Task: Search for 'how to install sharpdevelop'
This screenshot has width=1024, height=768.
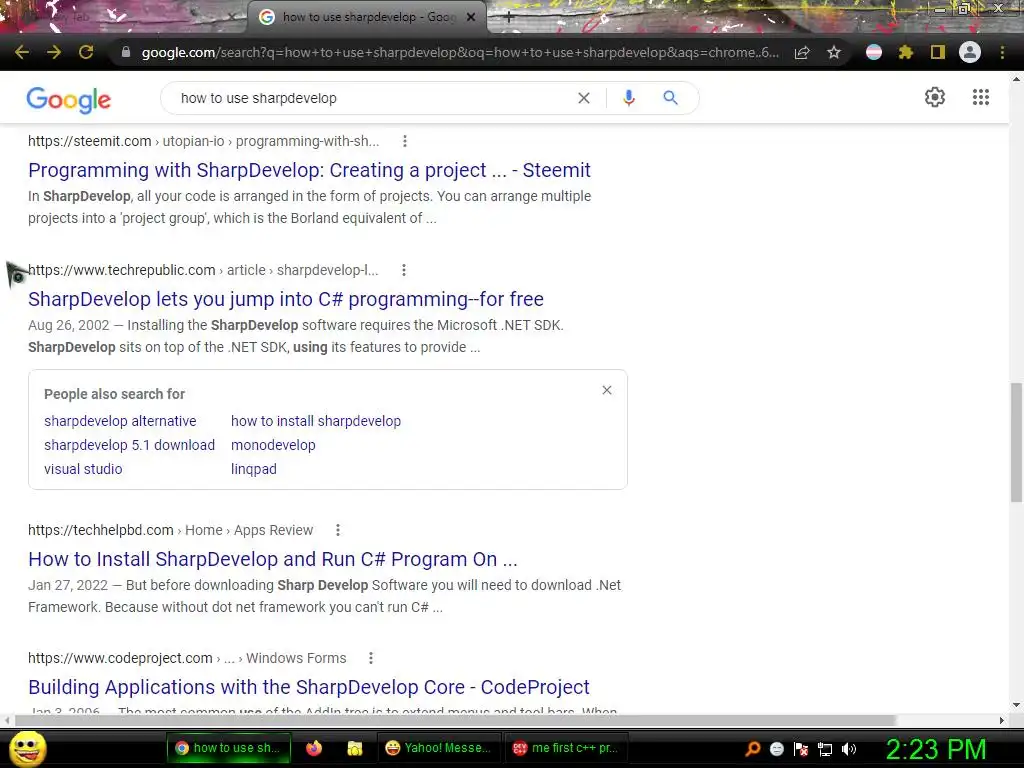Action: [x=316, y=421]
